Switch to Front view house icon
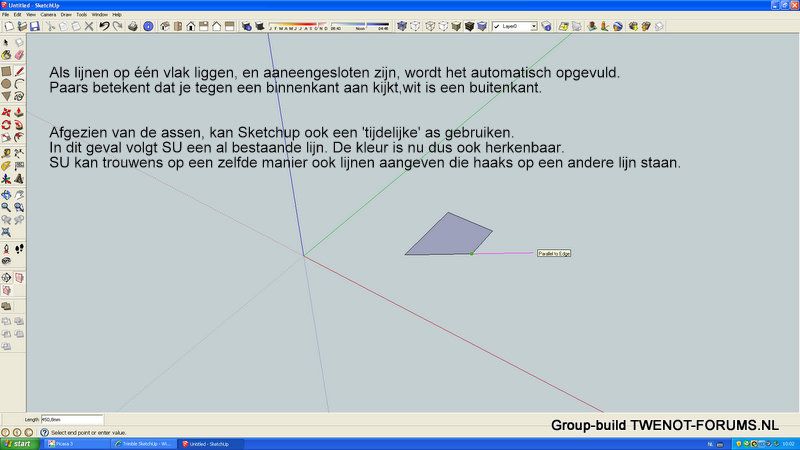The height and width of the screenshot is (450, 800). (191, 26)
